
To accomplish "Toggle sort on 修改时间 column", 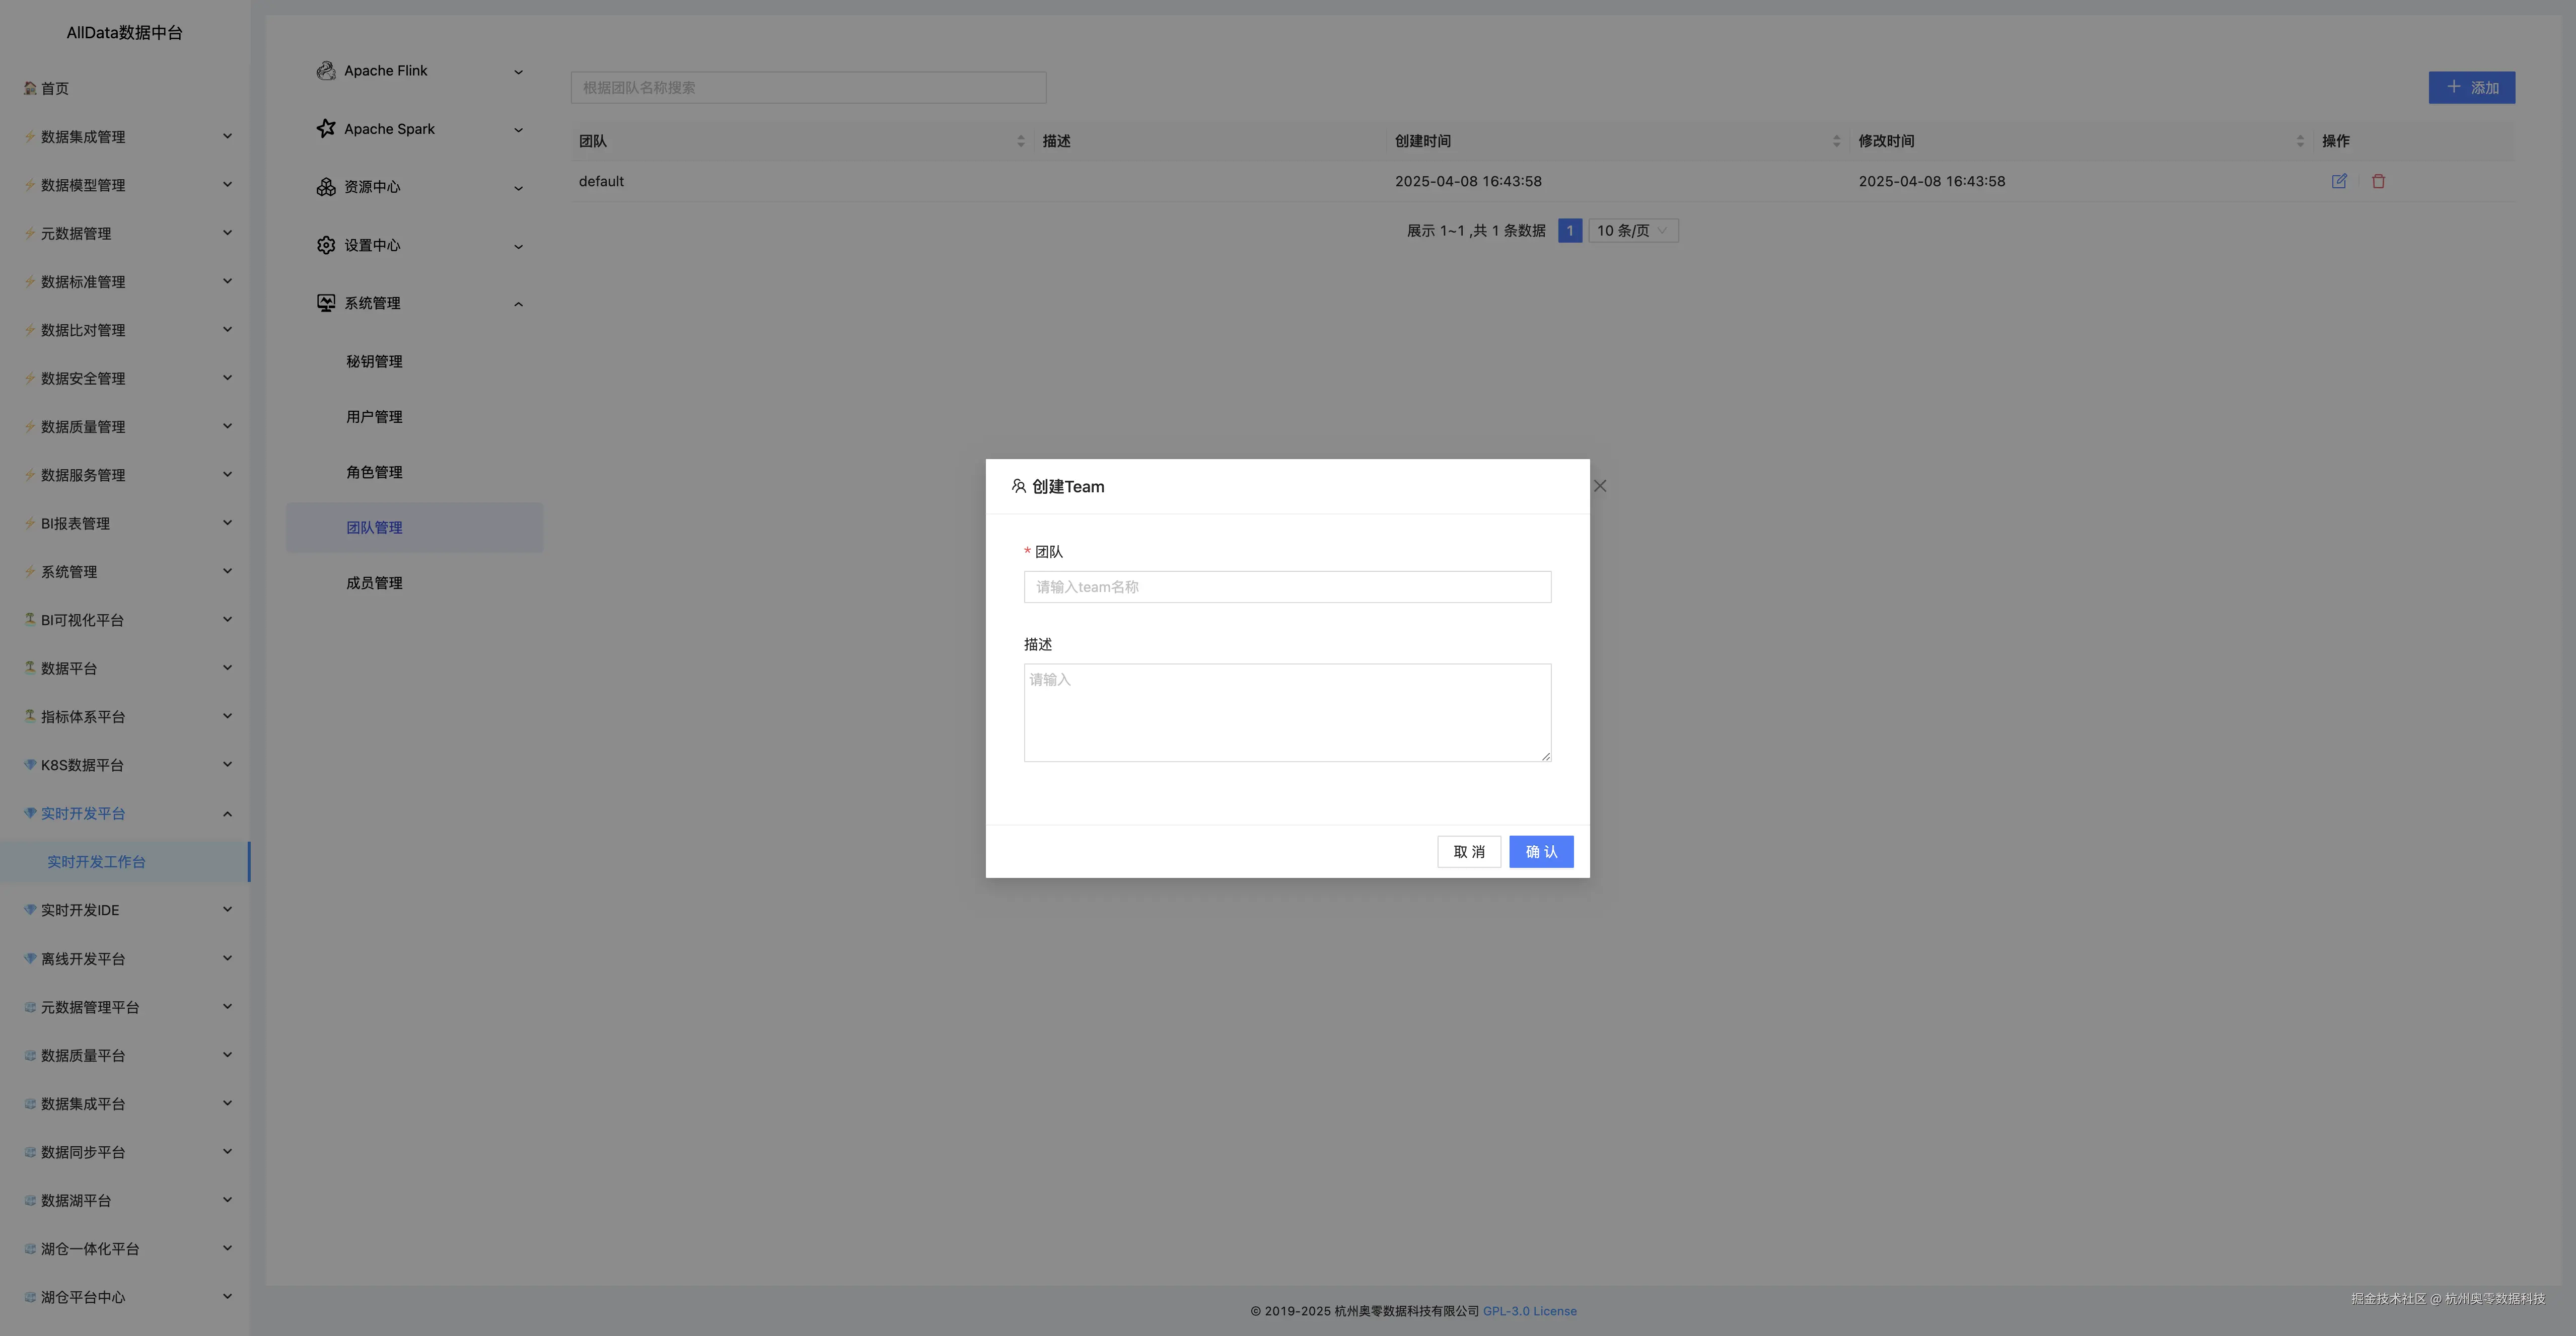I will [2300, 141].
